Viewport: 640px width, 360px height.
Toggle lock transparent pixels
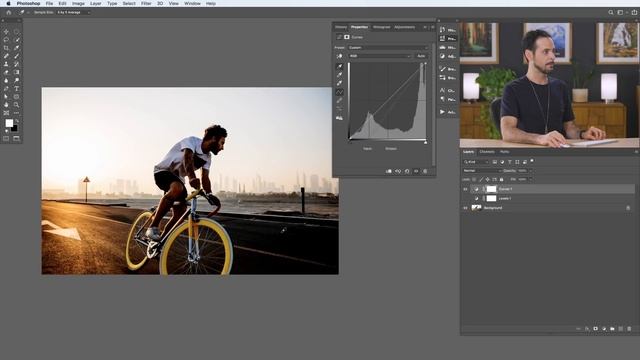tap(474, 179)
